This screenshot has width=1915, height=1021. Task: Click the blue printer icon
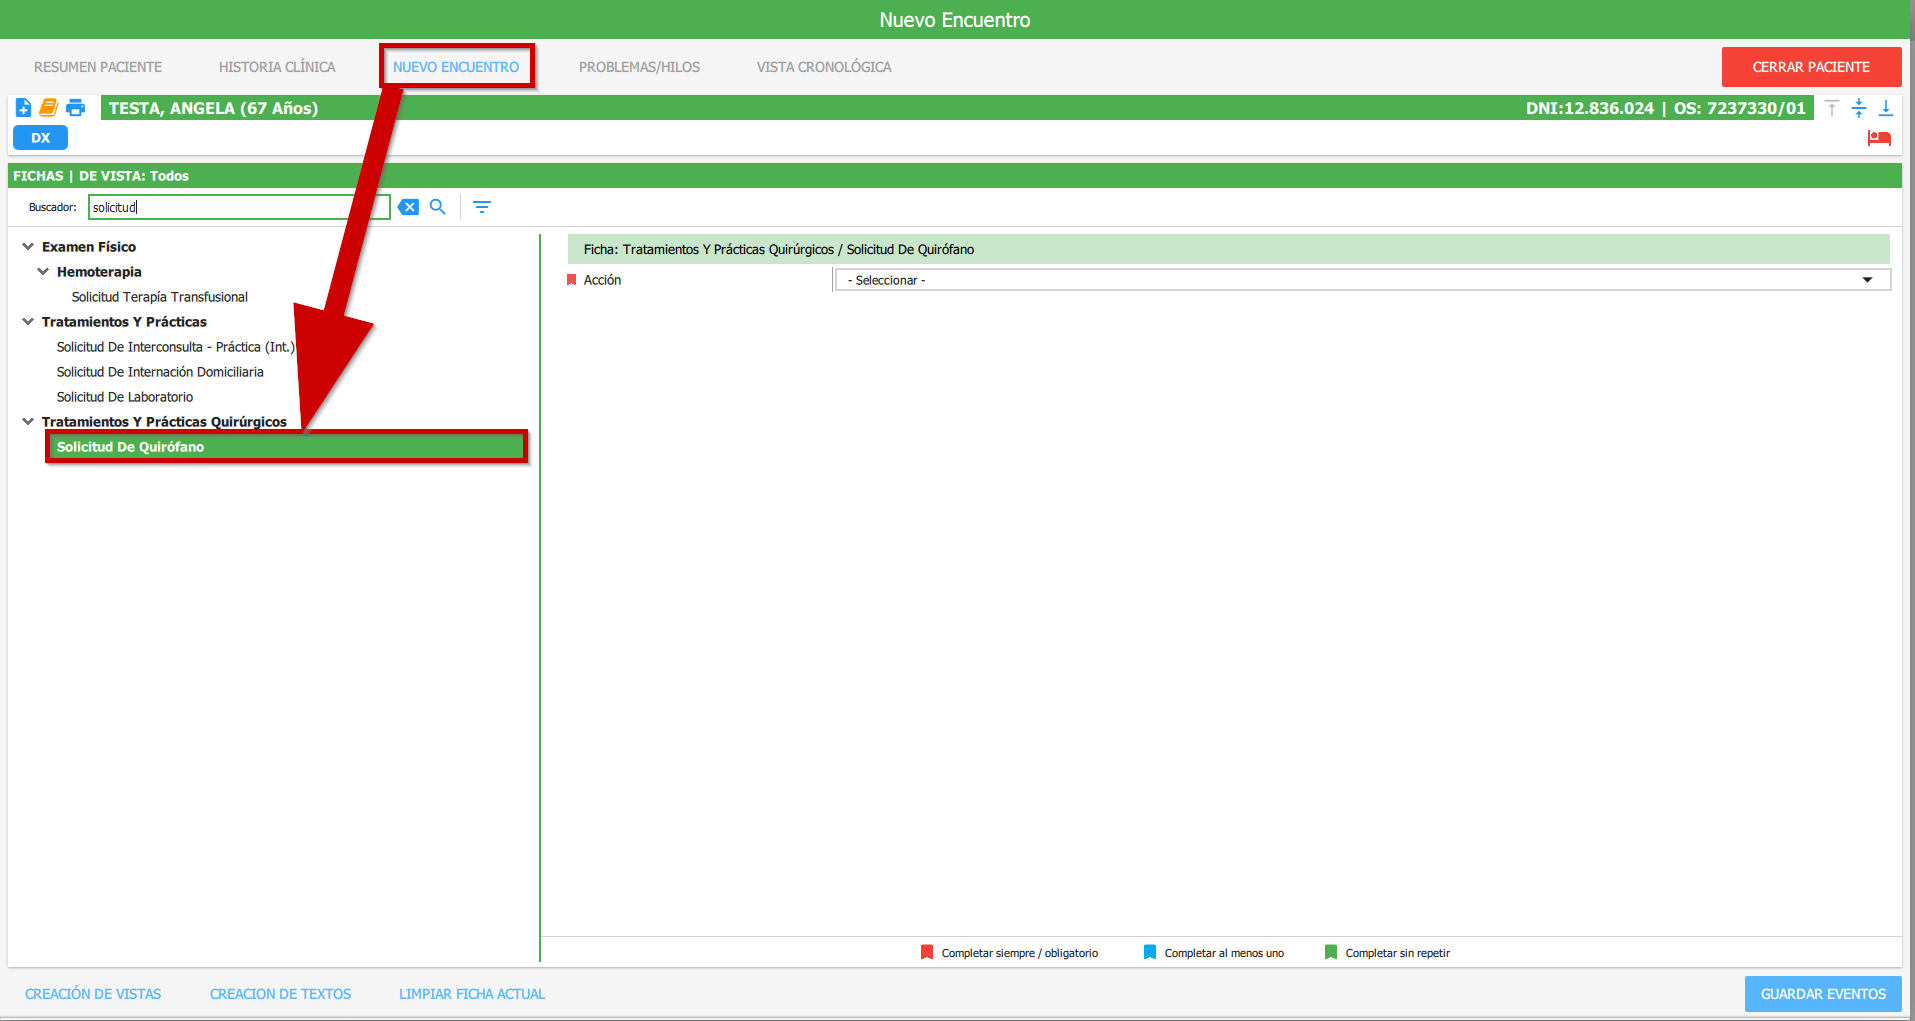pos(75,108)
